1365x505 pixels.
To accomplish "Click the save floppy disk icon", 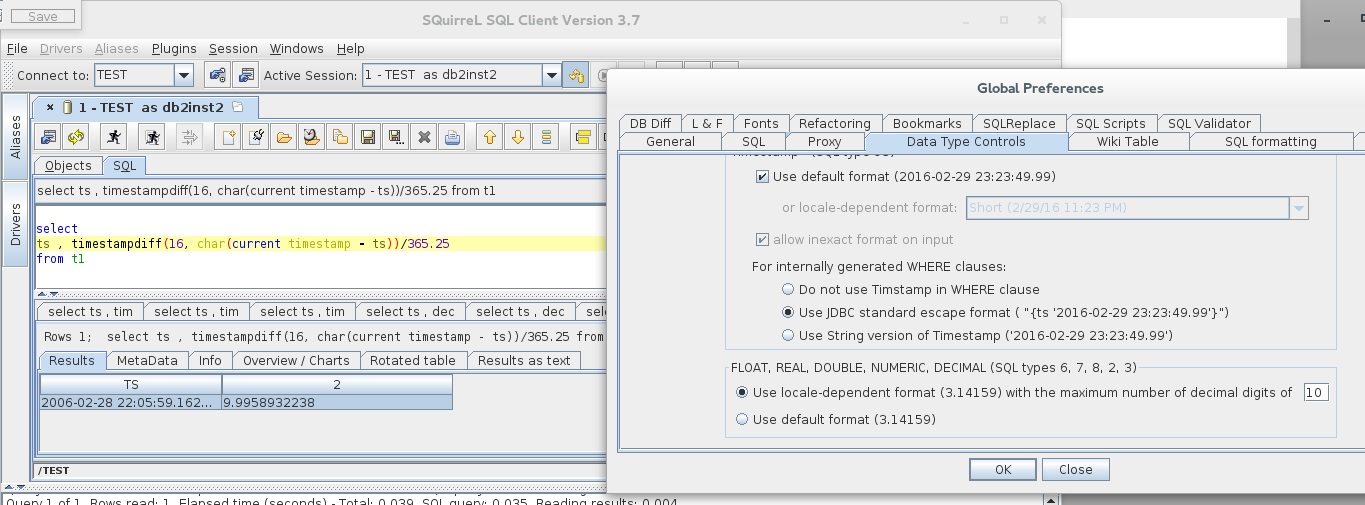I will point(369,137).
